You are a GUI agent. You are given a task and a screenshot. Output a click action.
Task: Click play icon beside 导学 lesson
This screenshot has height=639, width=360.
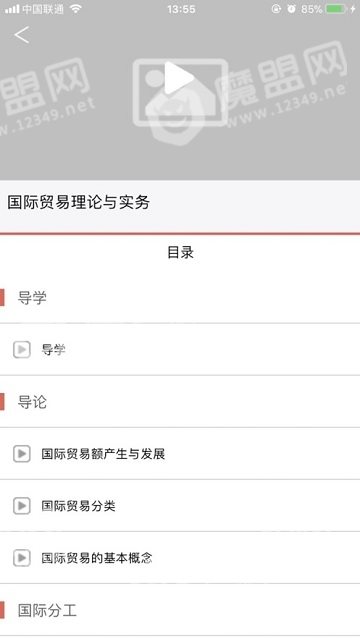[x=22, y=349]
